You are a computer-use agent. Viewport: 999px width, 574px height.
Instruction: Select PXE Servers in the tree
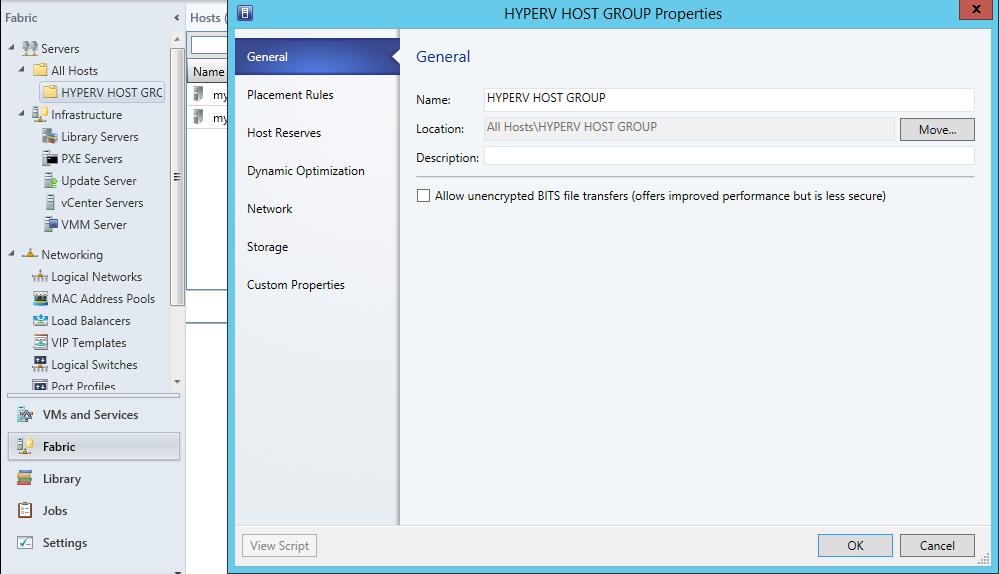92,159
